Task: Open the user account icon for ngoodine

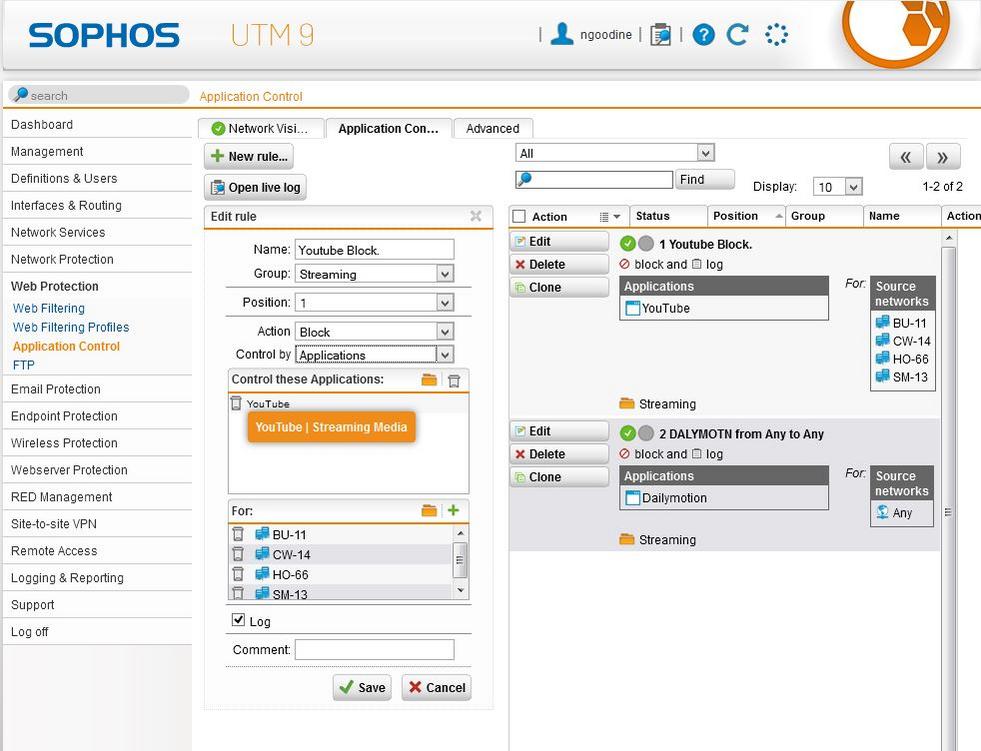Action: coord(561,34)
